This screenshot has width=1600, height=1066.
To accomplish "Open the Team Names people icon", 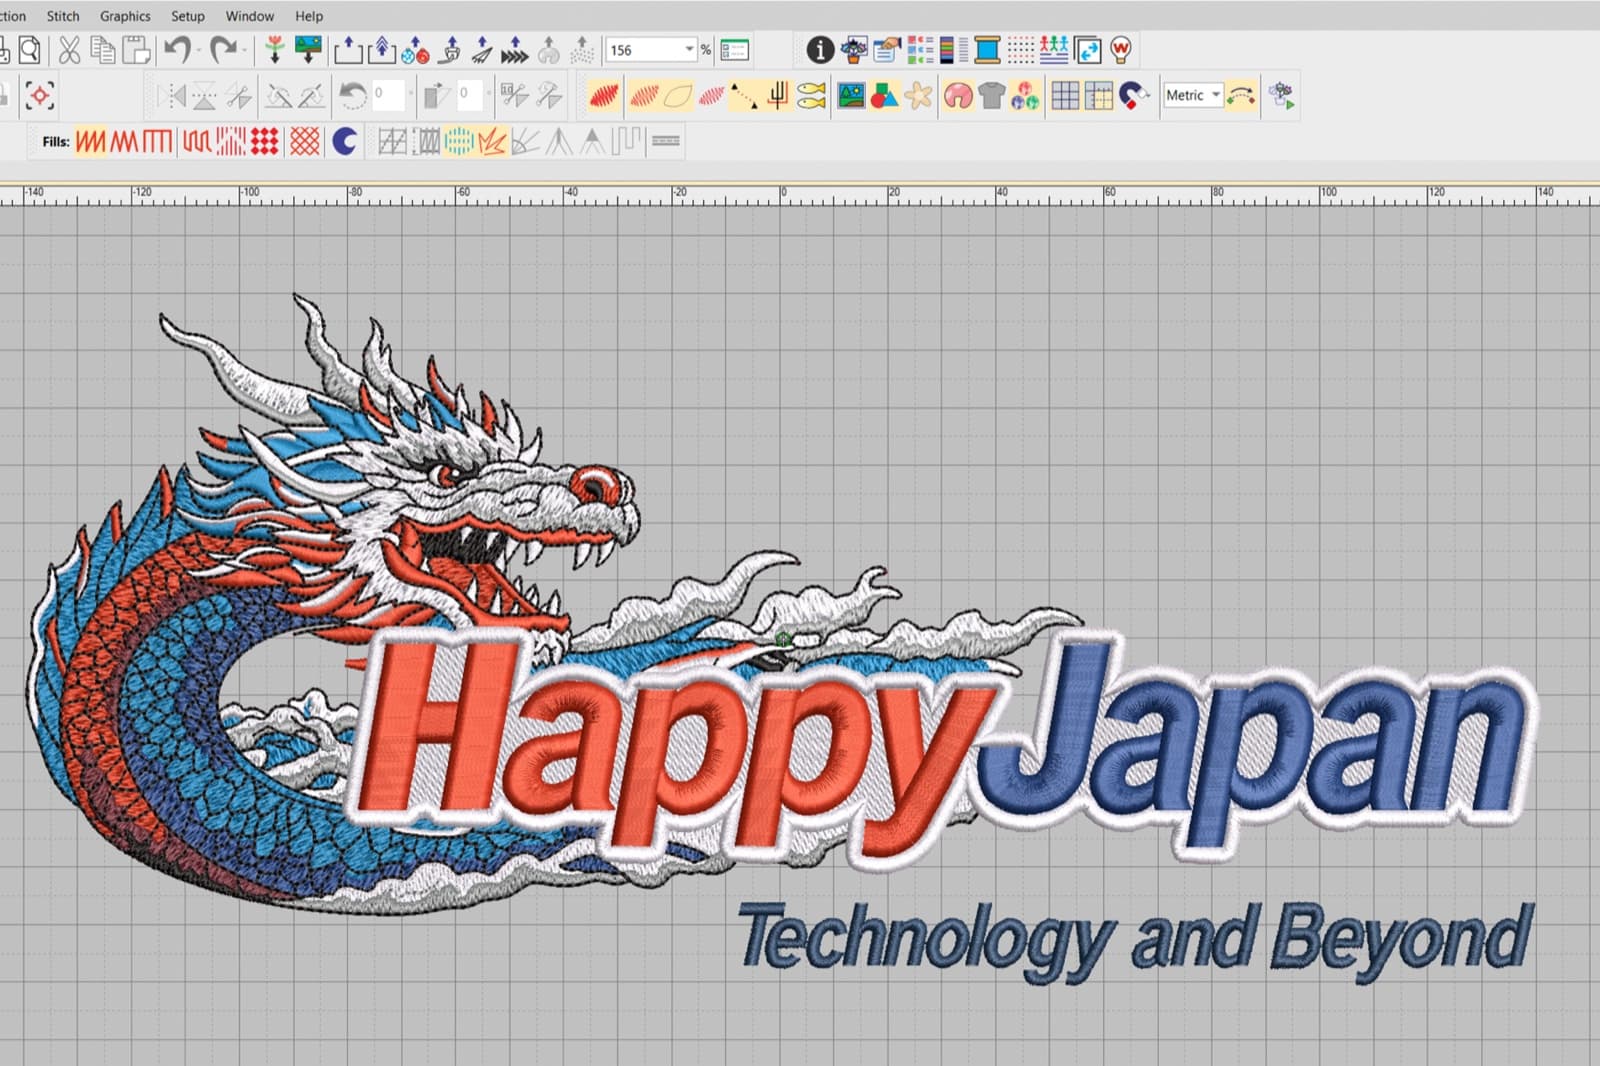I will click(1054, 50).
